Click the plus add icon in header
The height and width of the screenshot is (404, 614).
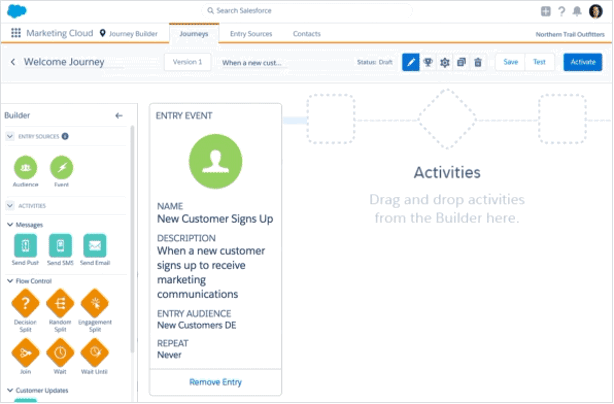pos(546,11)
